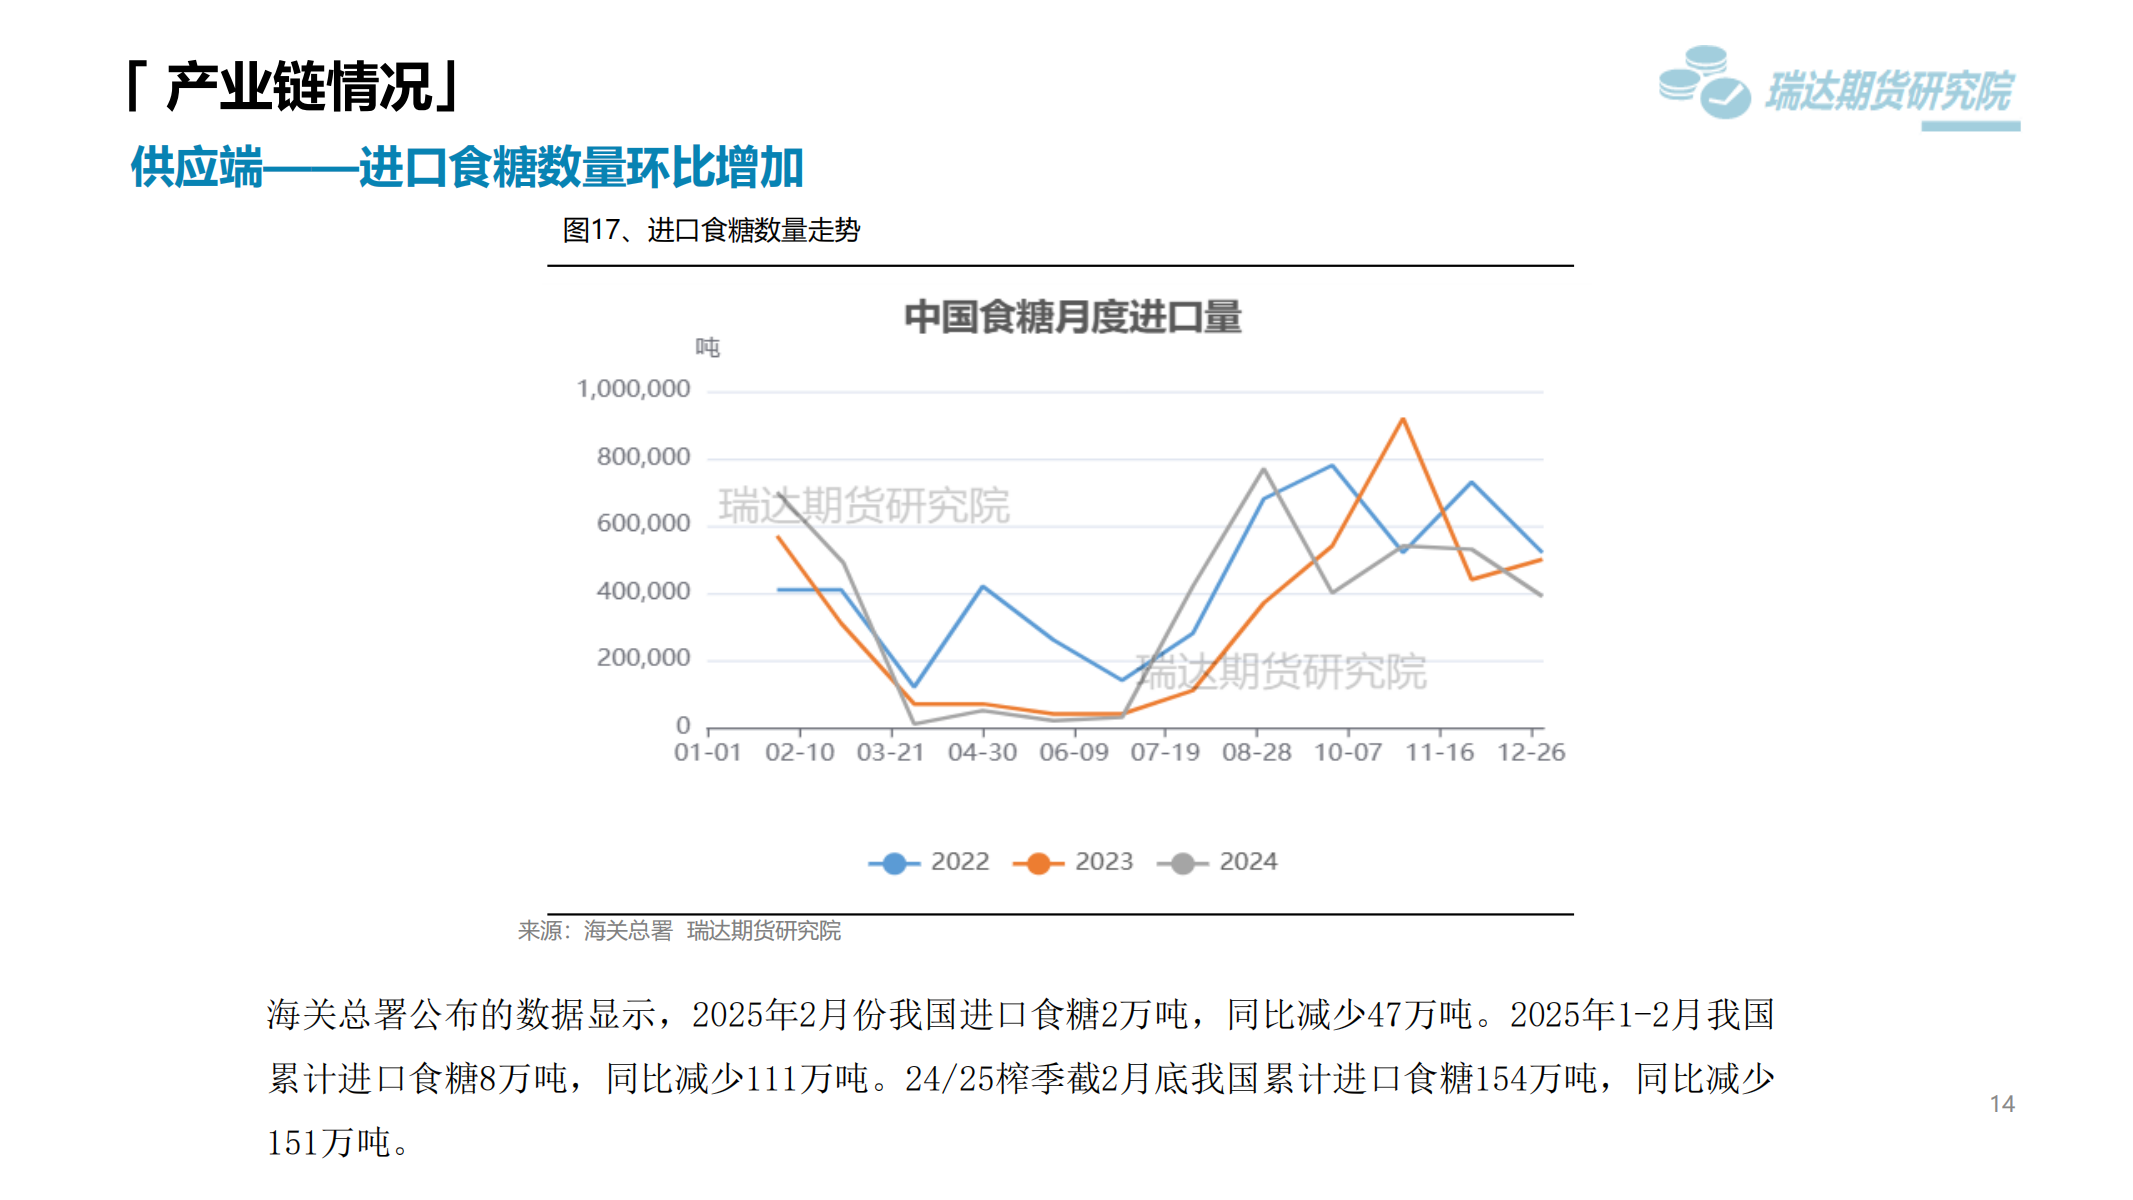Click the orange line's peak point
This screenshot has height=1200, width=2133.
click(x=1403, y=420)
